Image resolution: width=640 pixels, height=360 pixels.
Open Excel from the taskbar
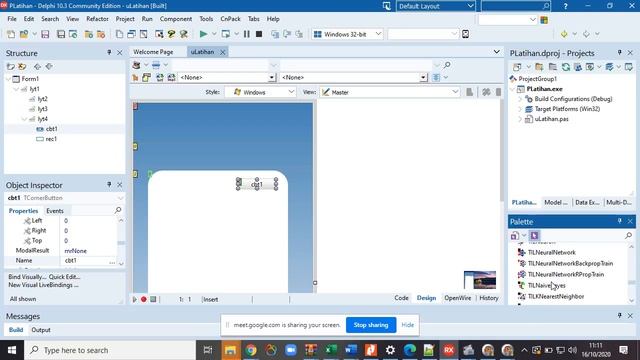pyautogui.click(x=331, y=350)
